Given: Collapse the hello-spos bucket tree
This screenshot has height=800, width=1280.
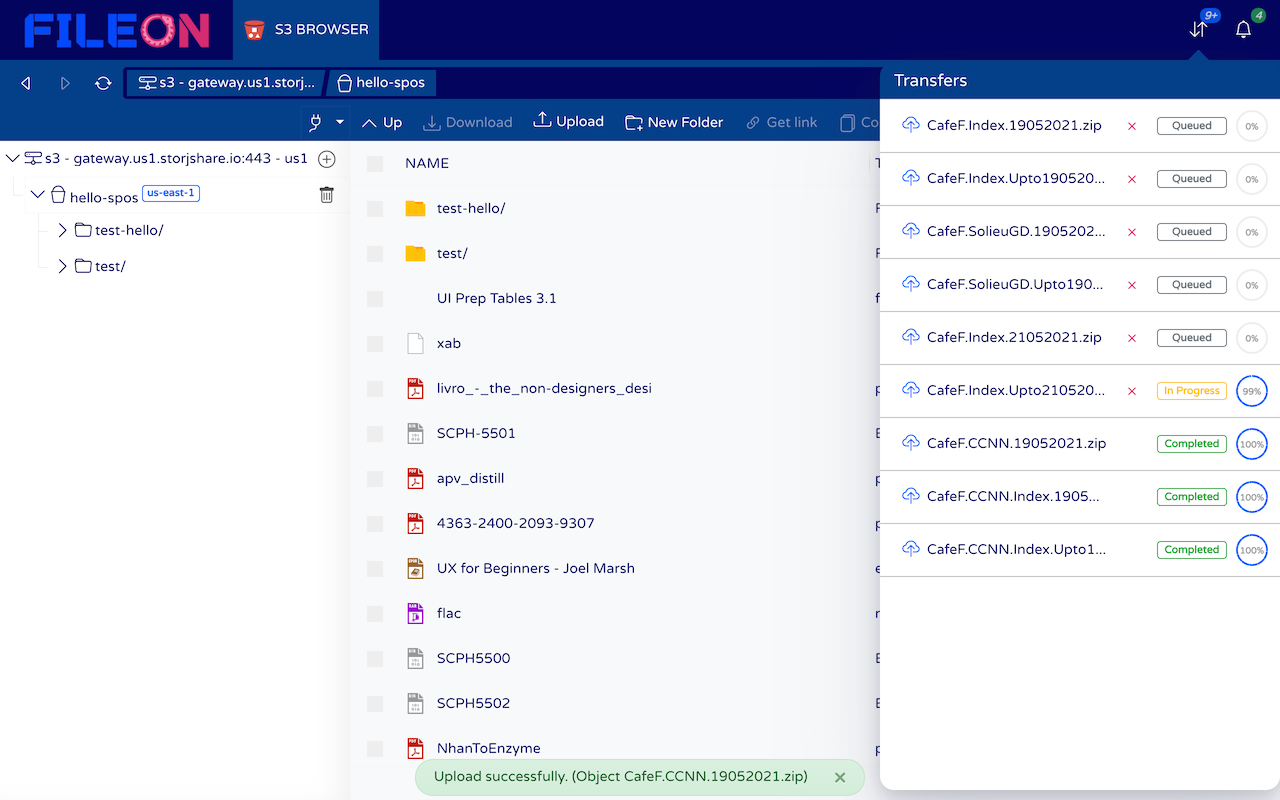Looking at the screenshot, I should click(x=38, y=194).
